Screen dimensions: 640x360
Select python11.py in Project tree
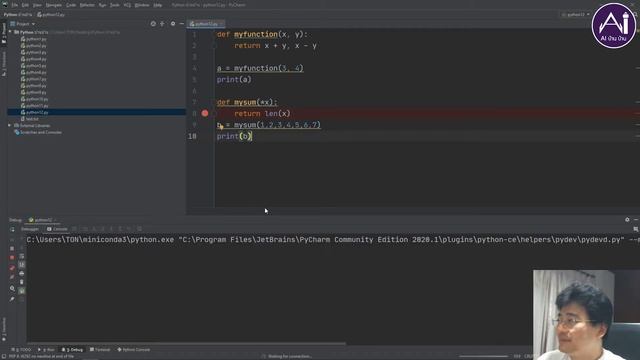(x=34, y=106)
